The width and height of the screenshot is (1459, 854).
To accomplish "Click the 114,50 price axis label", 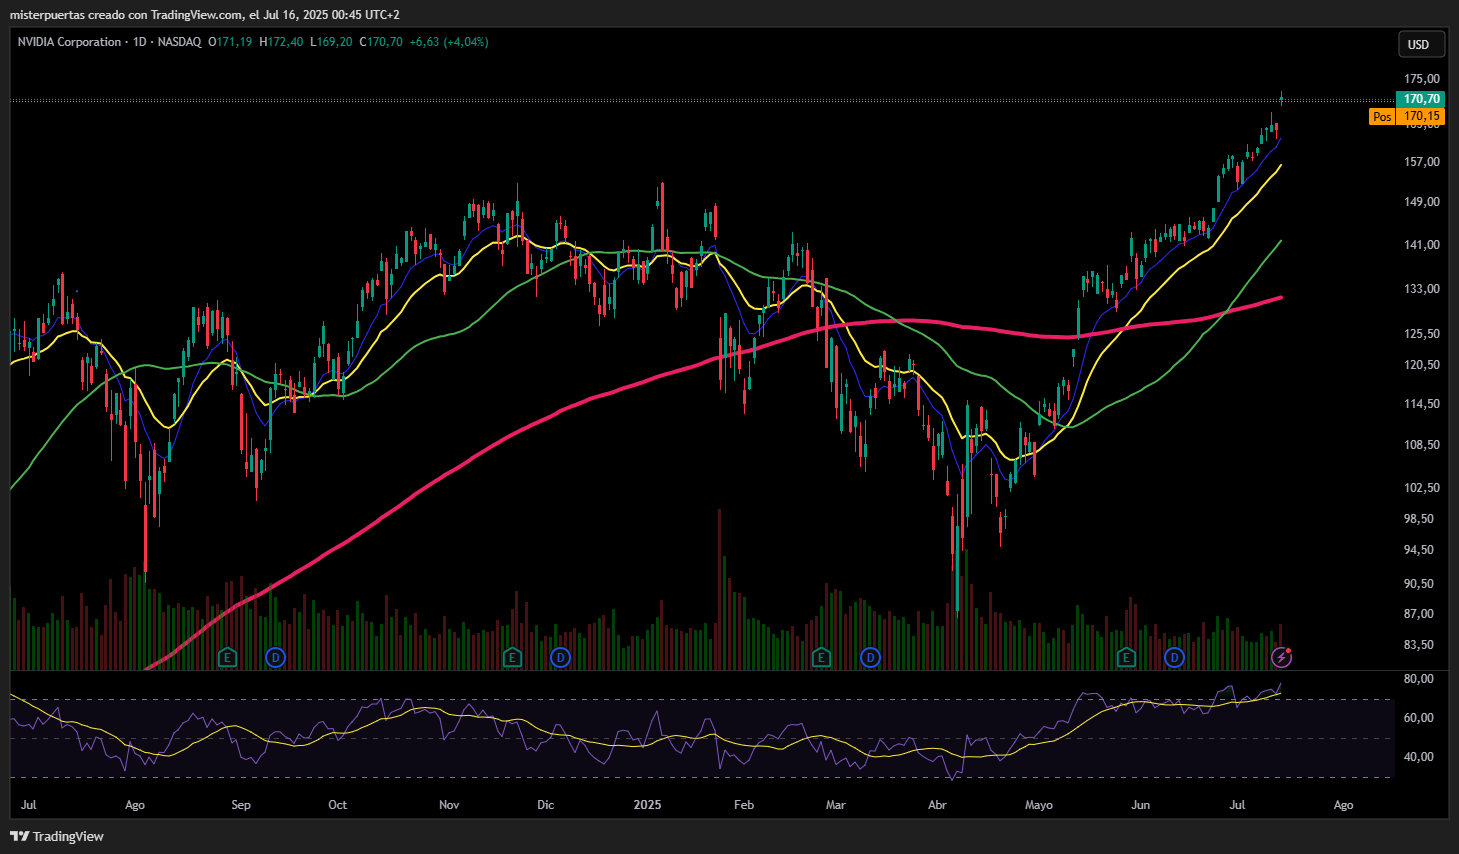I will point(1422,404).
